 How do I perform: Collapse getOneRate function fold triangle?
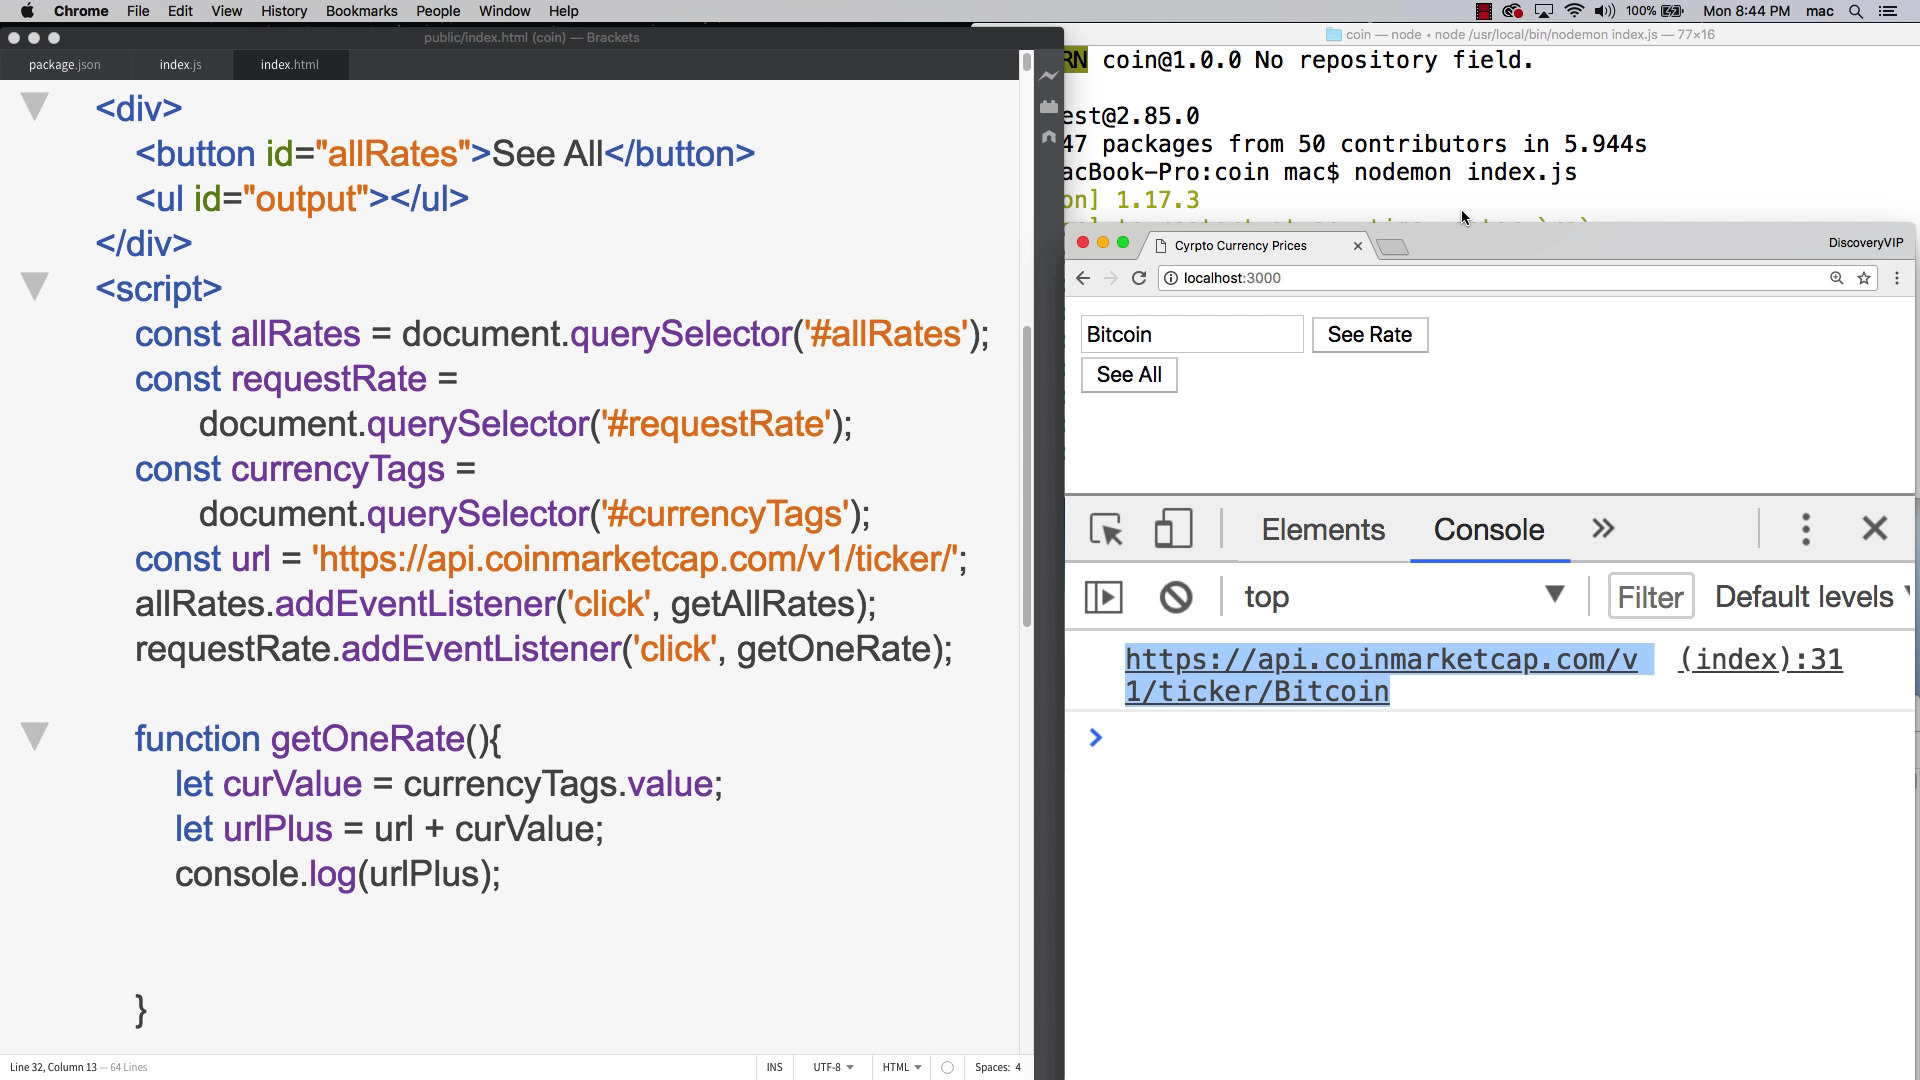[35, 736]
